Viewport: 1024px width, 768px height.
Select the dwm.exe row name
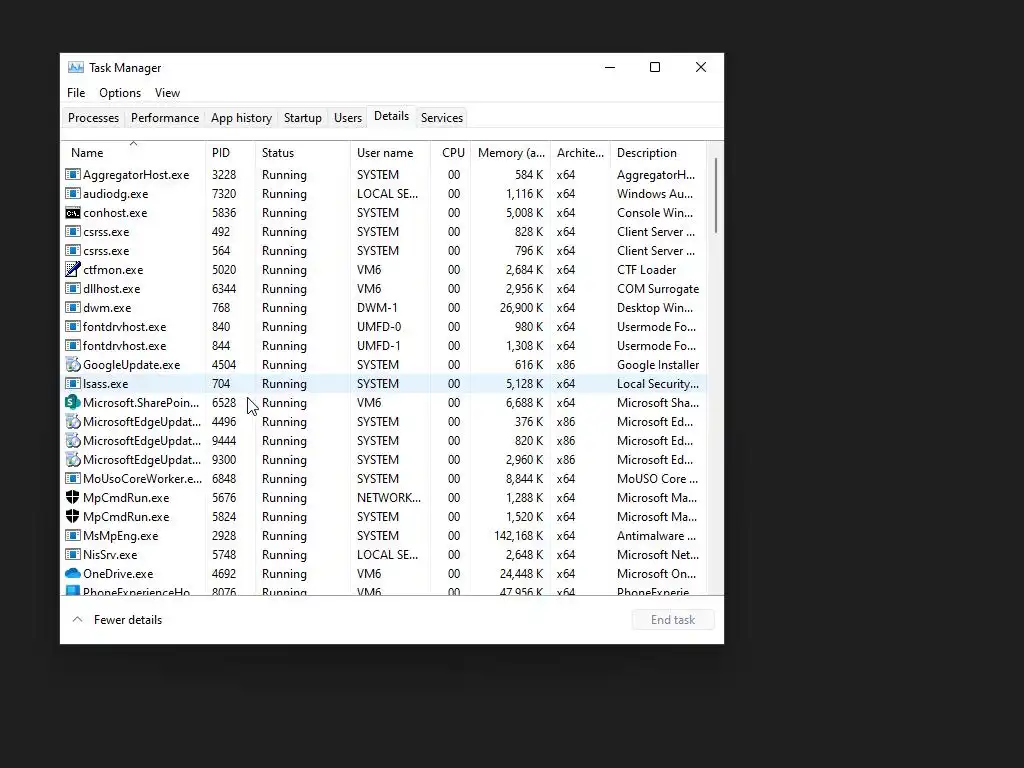tap(107, 308)
